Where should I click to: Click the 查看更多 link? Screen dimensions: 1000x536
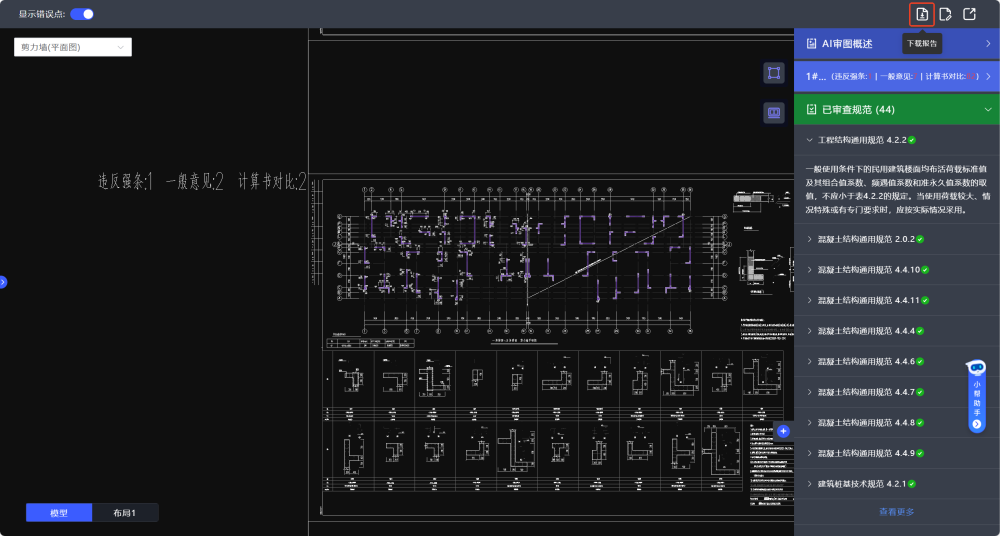click(896, 512)
